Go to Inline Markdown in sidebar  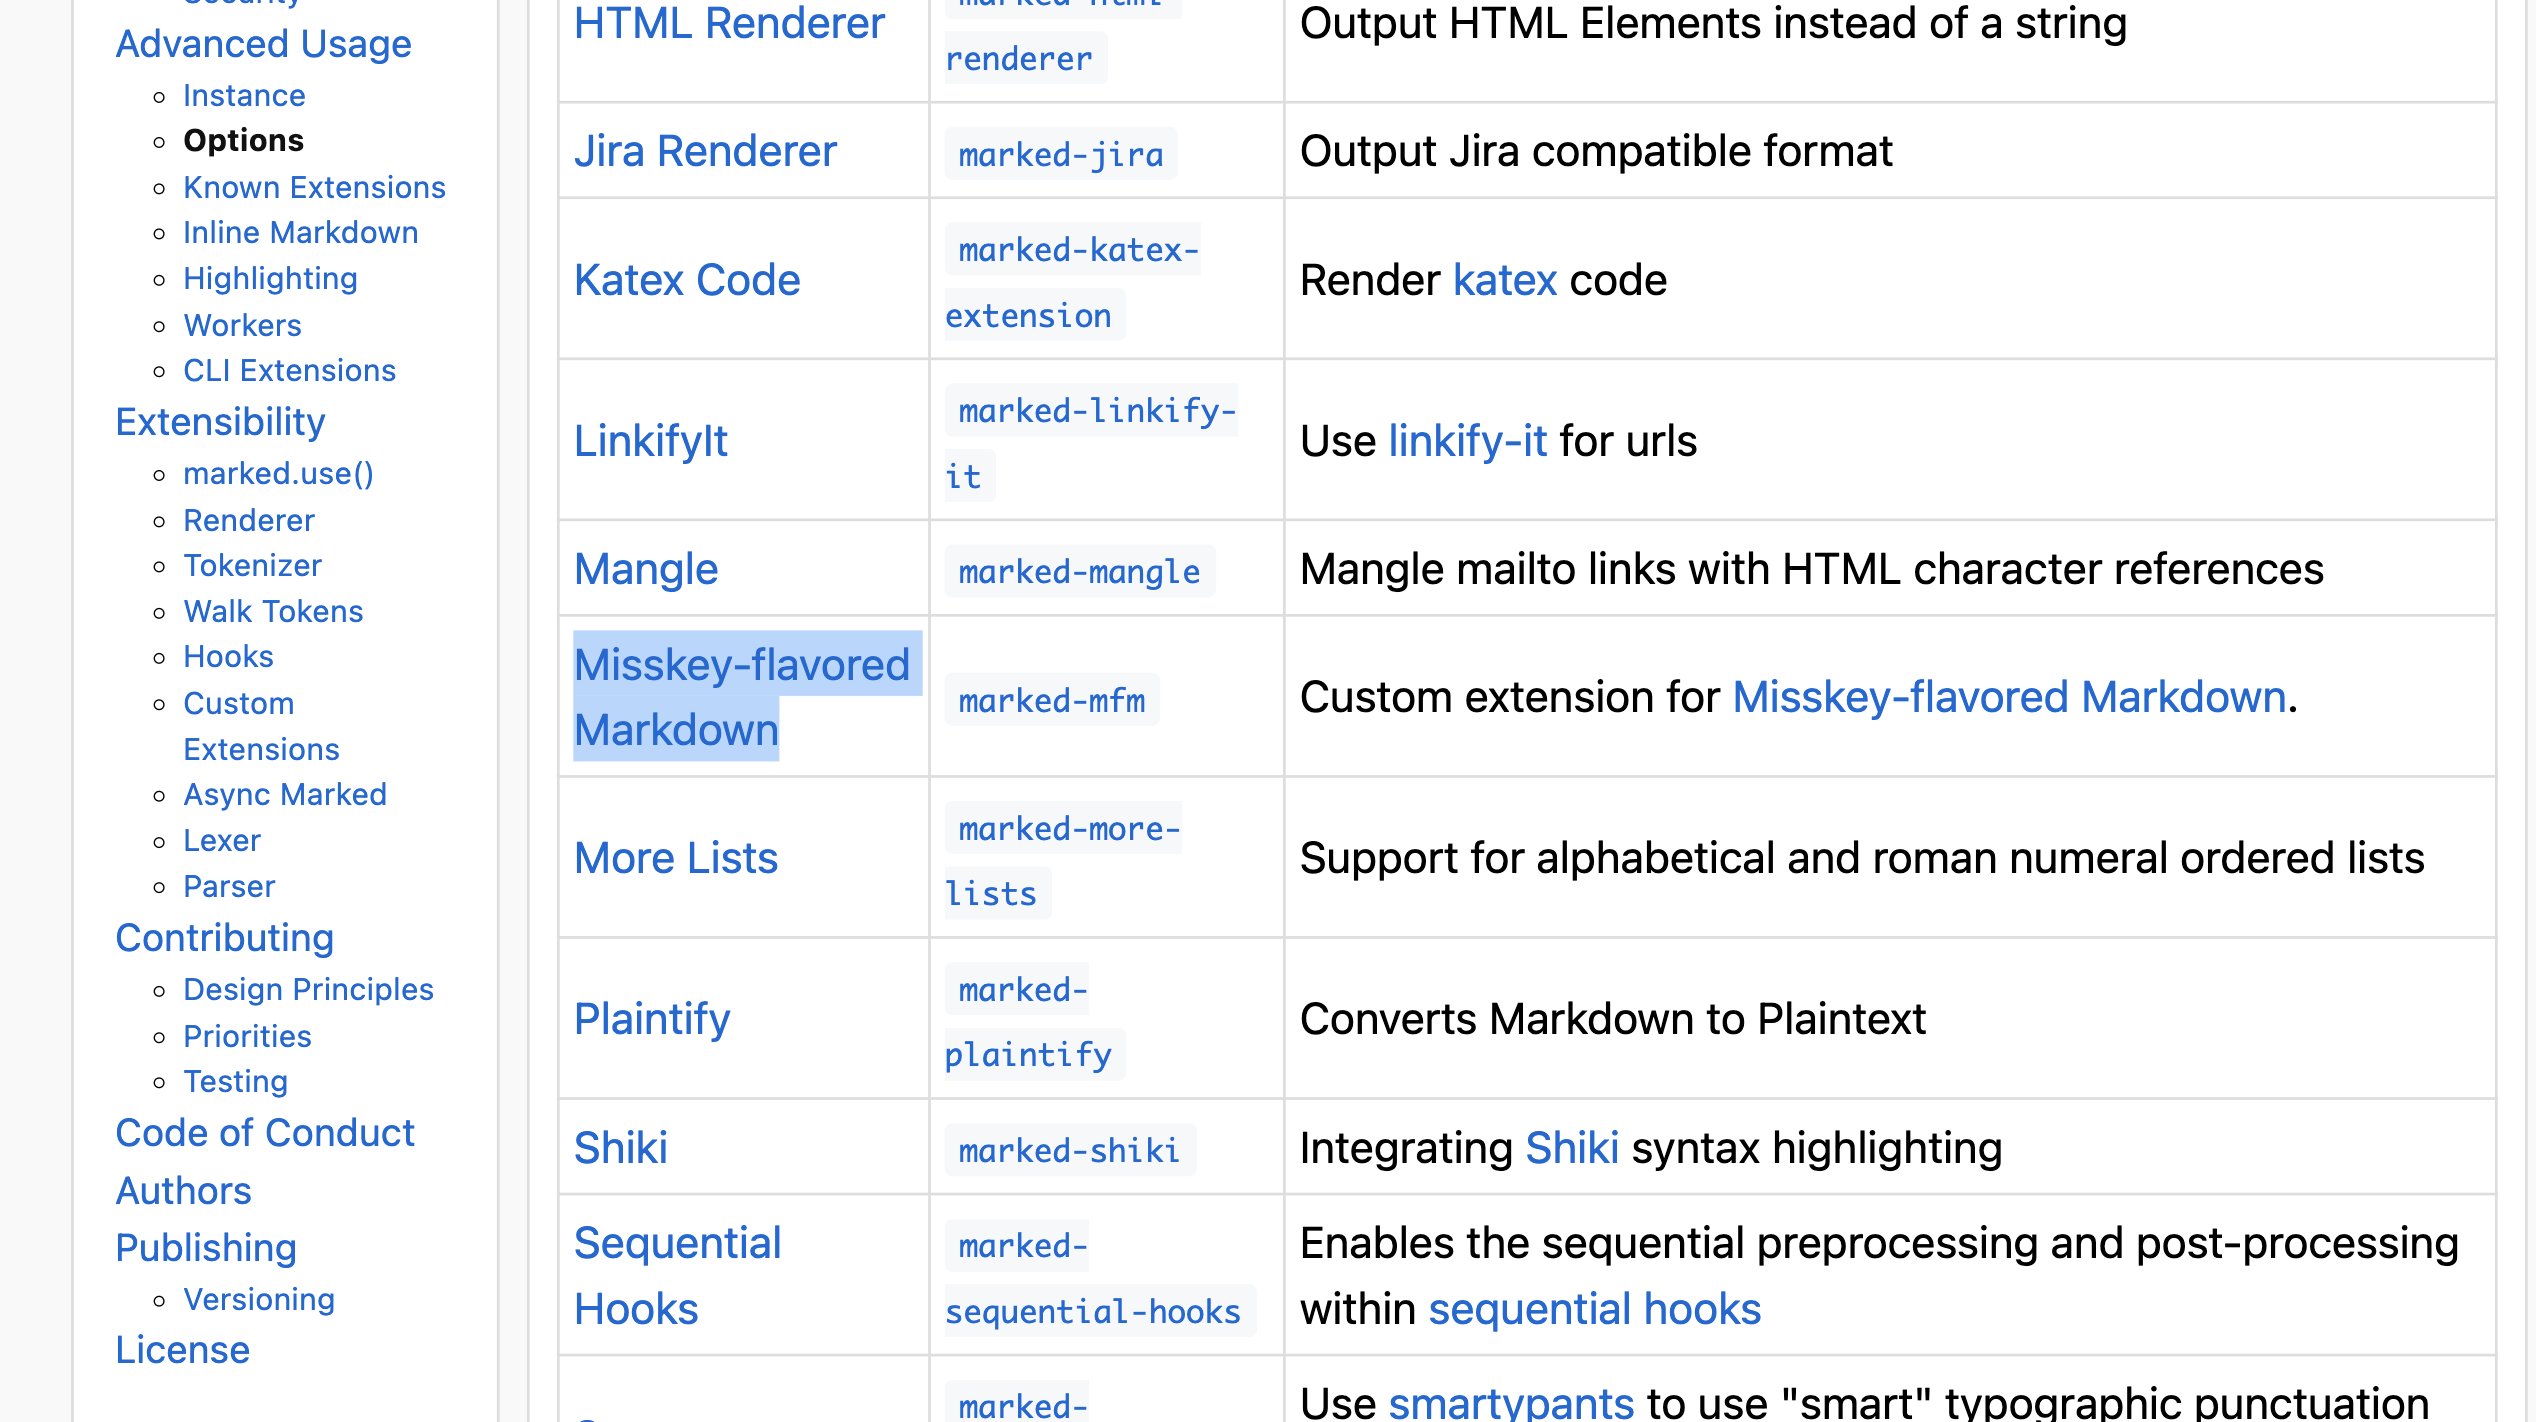pos(300,233)
